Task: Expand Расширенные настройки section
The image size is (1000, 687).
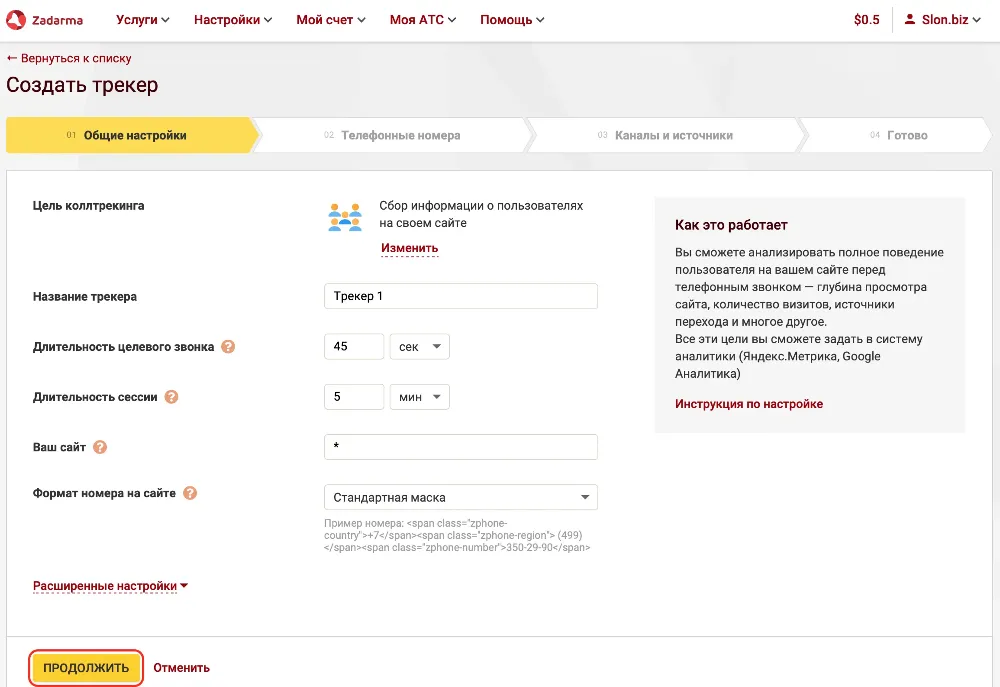Action: tap(110, 586)
